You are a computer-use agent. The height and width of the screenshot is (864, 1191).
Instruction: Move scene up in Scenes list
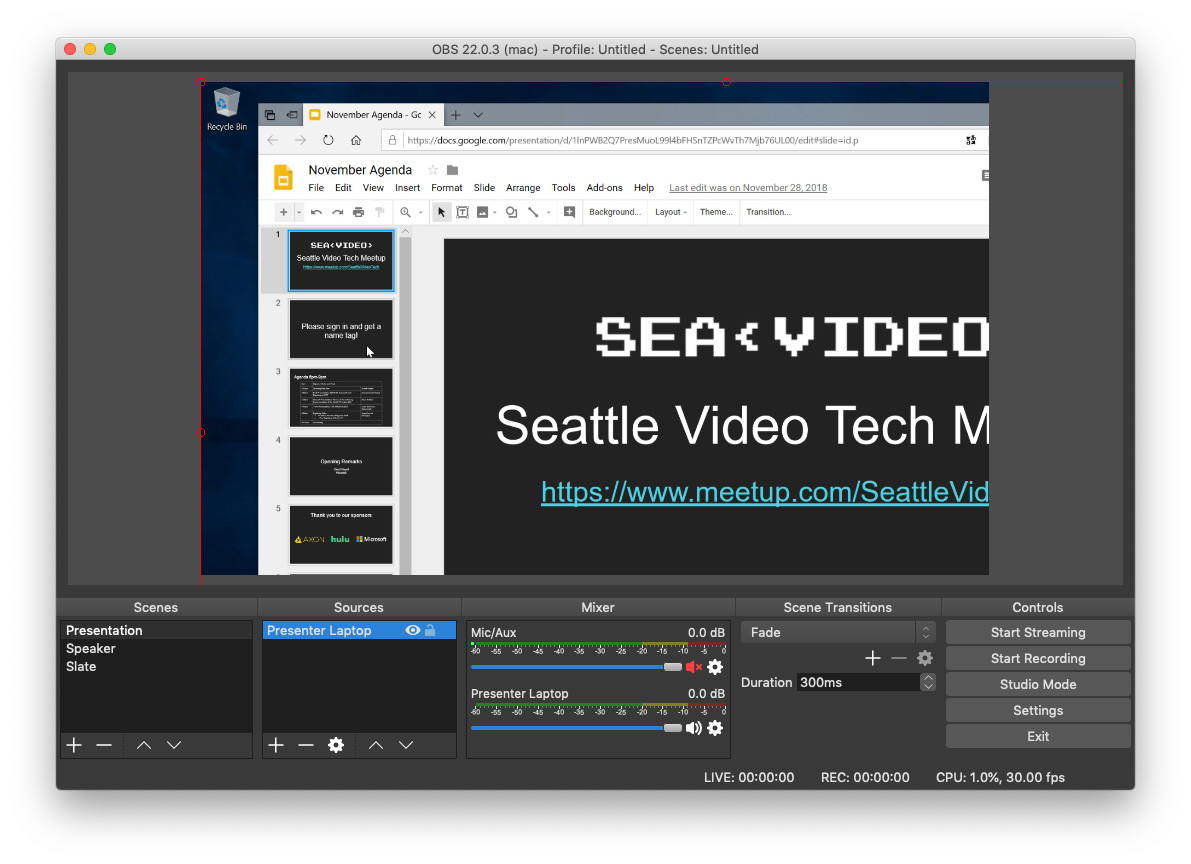(x=144, y=745)
